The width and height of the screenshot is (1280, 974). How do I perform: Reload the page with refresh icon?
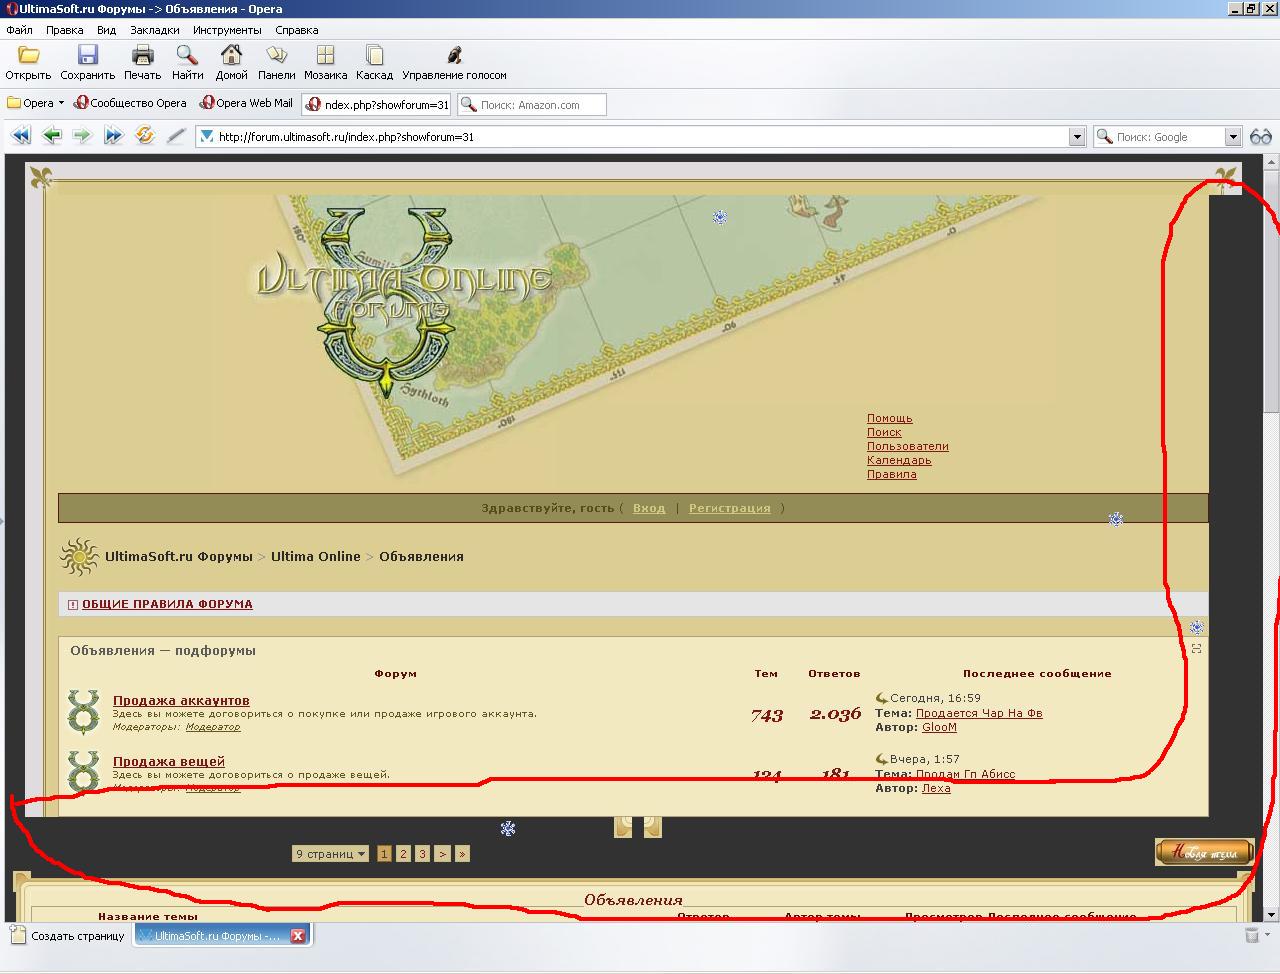pyautogui.click(x=145, y=136)
